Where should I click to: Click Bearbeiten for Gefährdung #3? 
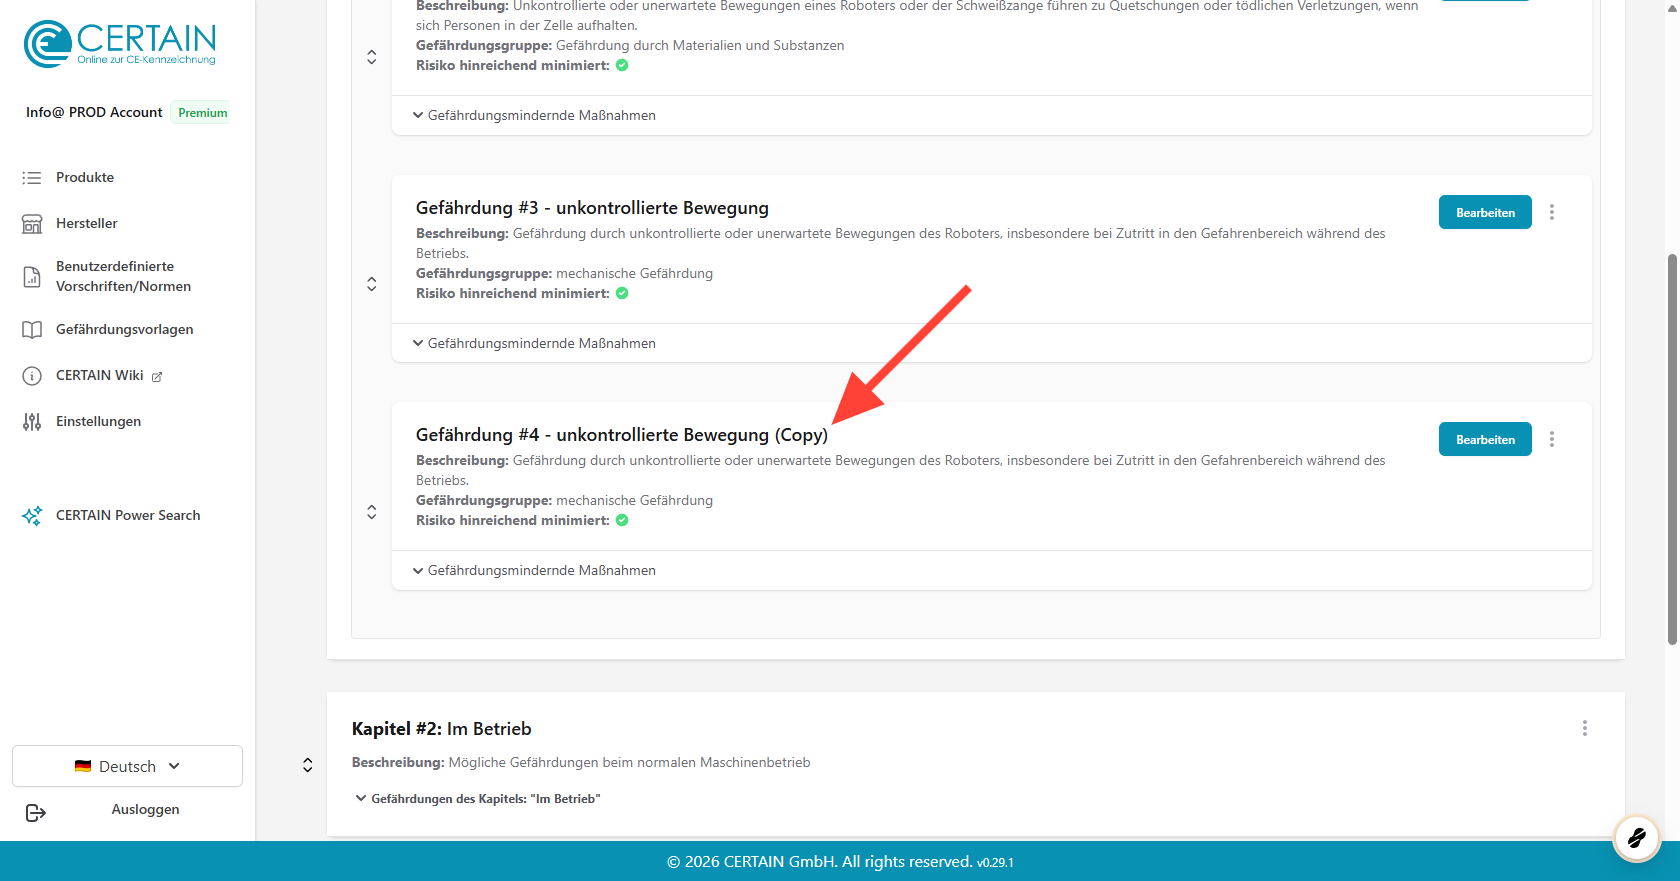1484,212
